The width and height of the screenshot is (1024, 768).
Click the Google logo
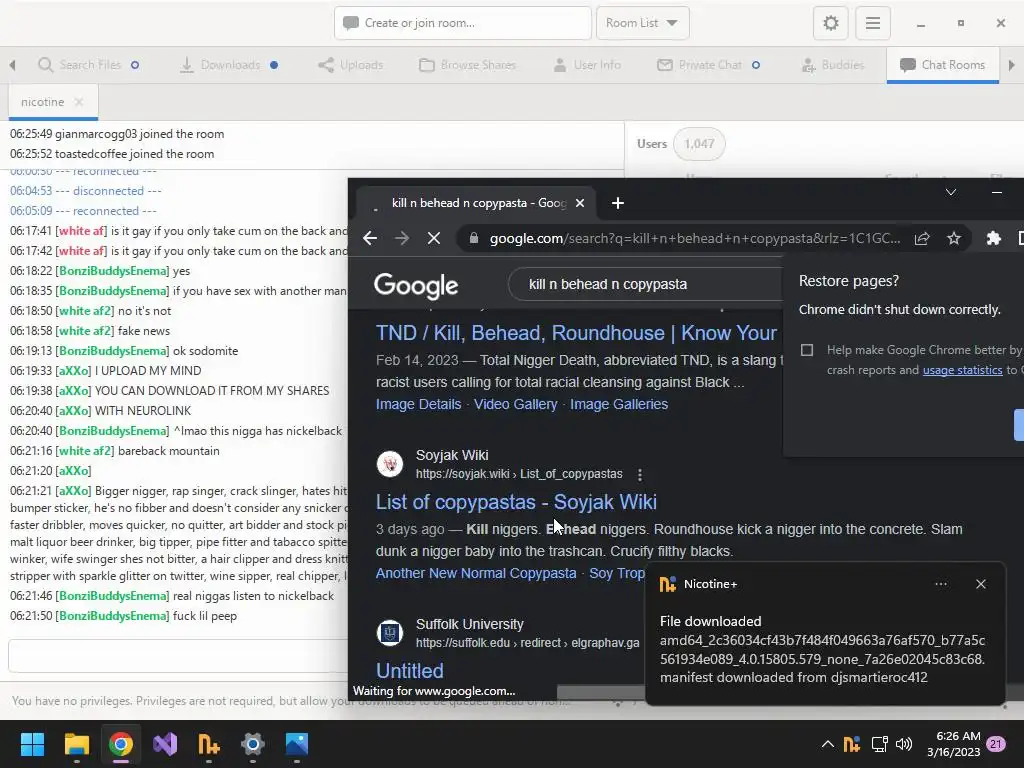(x=416, y=285)
